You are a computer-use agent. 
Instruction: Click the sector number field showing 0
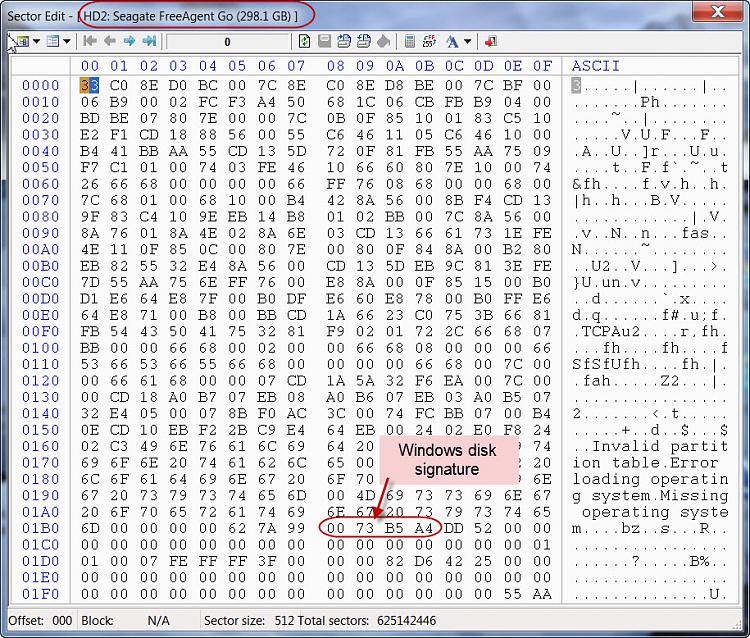coord(228,42)
